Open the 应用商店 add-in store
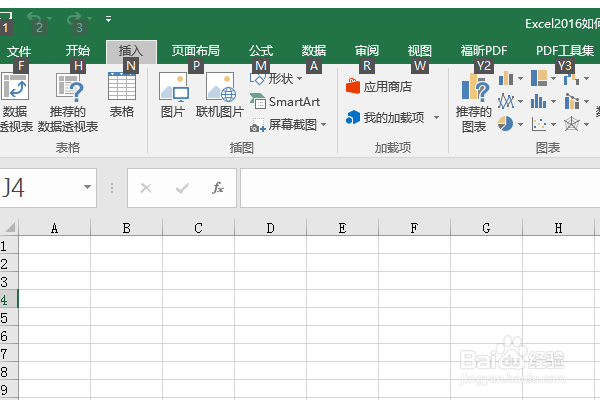Screen dimensions: 600x400 (379, 87)
